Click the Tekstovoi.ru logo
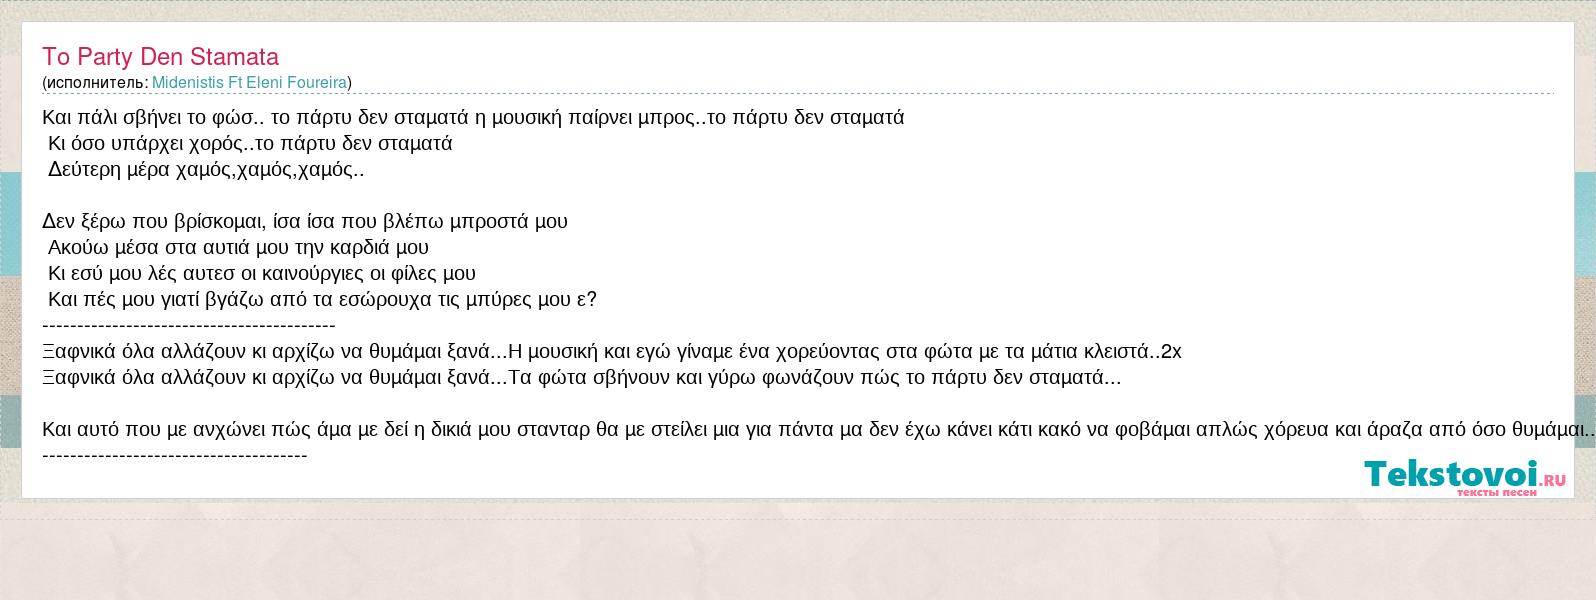 click(x=1466, y=477)
